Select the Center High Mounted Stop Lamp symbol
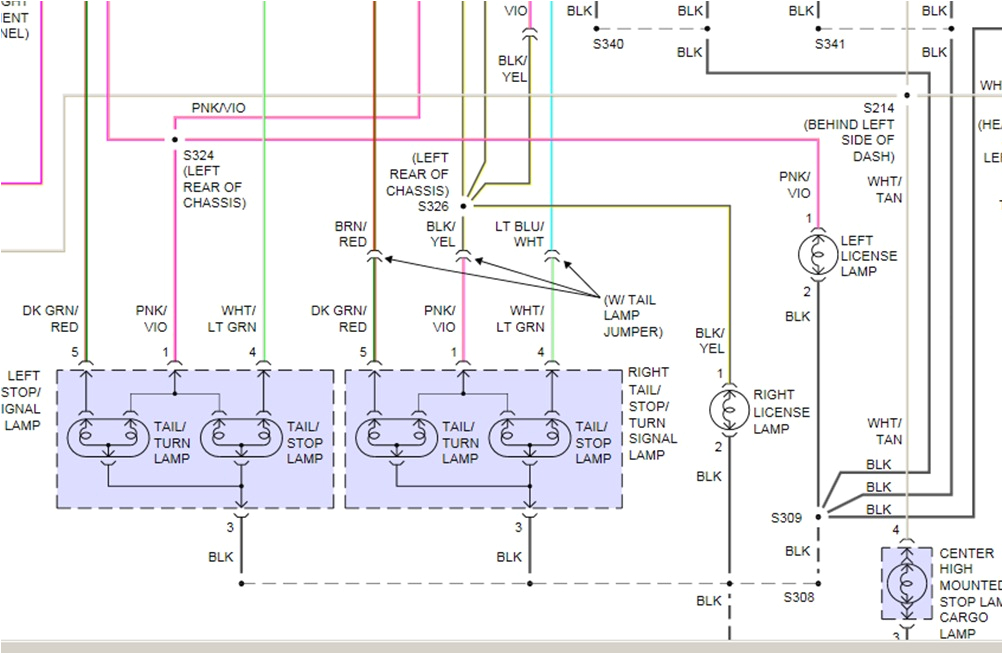This screenshot has width=1003, height=654. (906, 581)
